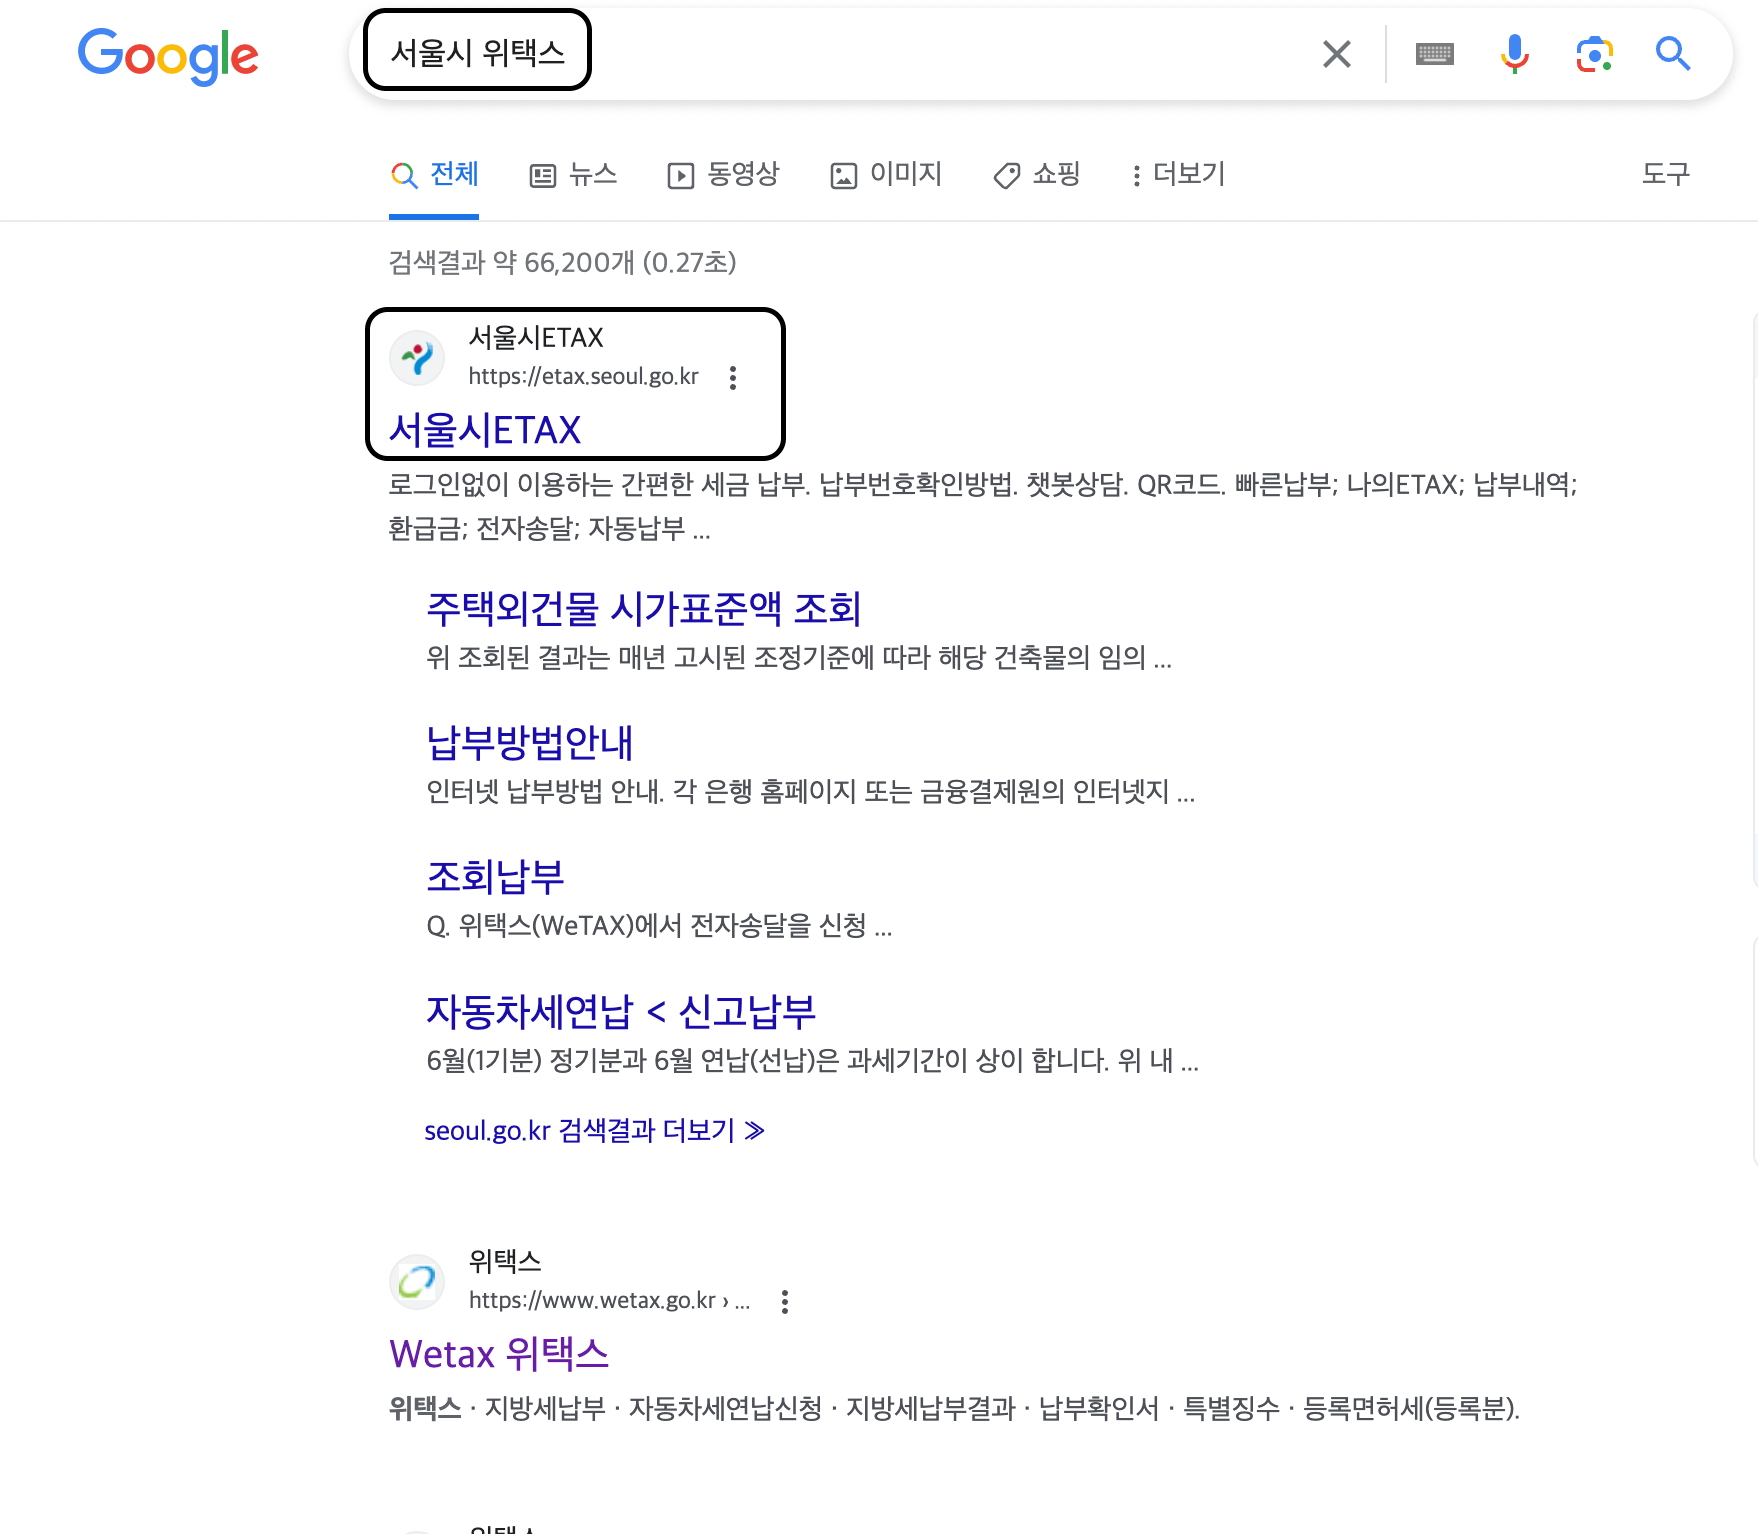Click the search input containing 서울시 위택스
Screen dimensions: 1758x1534
click(x=840, y=54)
